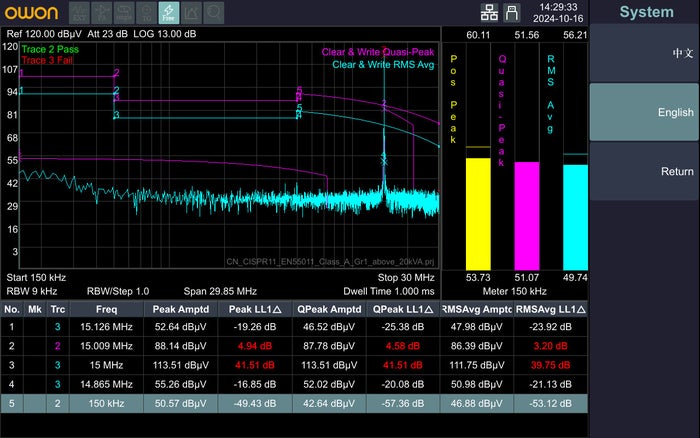700x438 pixels.
Task: Click the LOG 13.00 dB scale setting
Action: click(165, 34)
